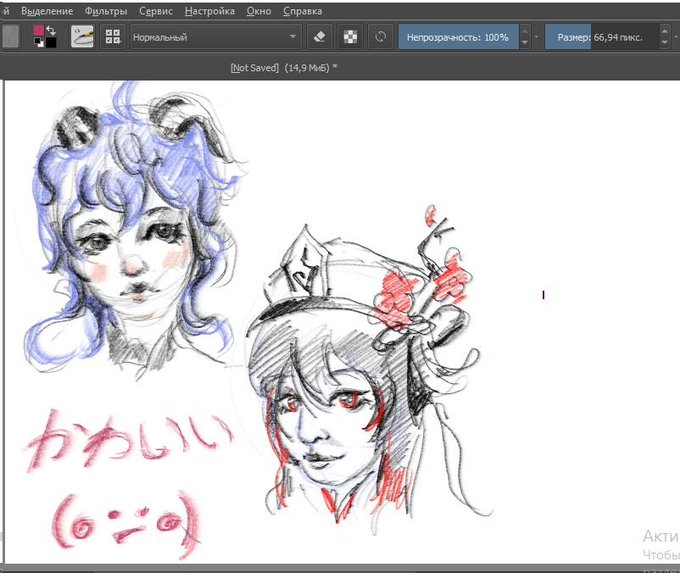Pick the black background color swatch
Image resolution: width=680 pixels, height=573 pixels.
51,43
